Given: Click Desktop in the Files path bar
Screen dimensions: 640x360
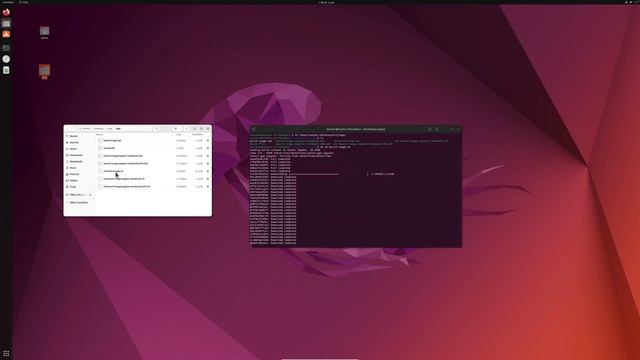Looking at the screenshot, I should tap(99, 129).
